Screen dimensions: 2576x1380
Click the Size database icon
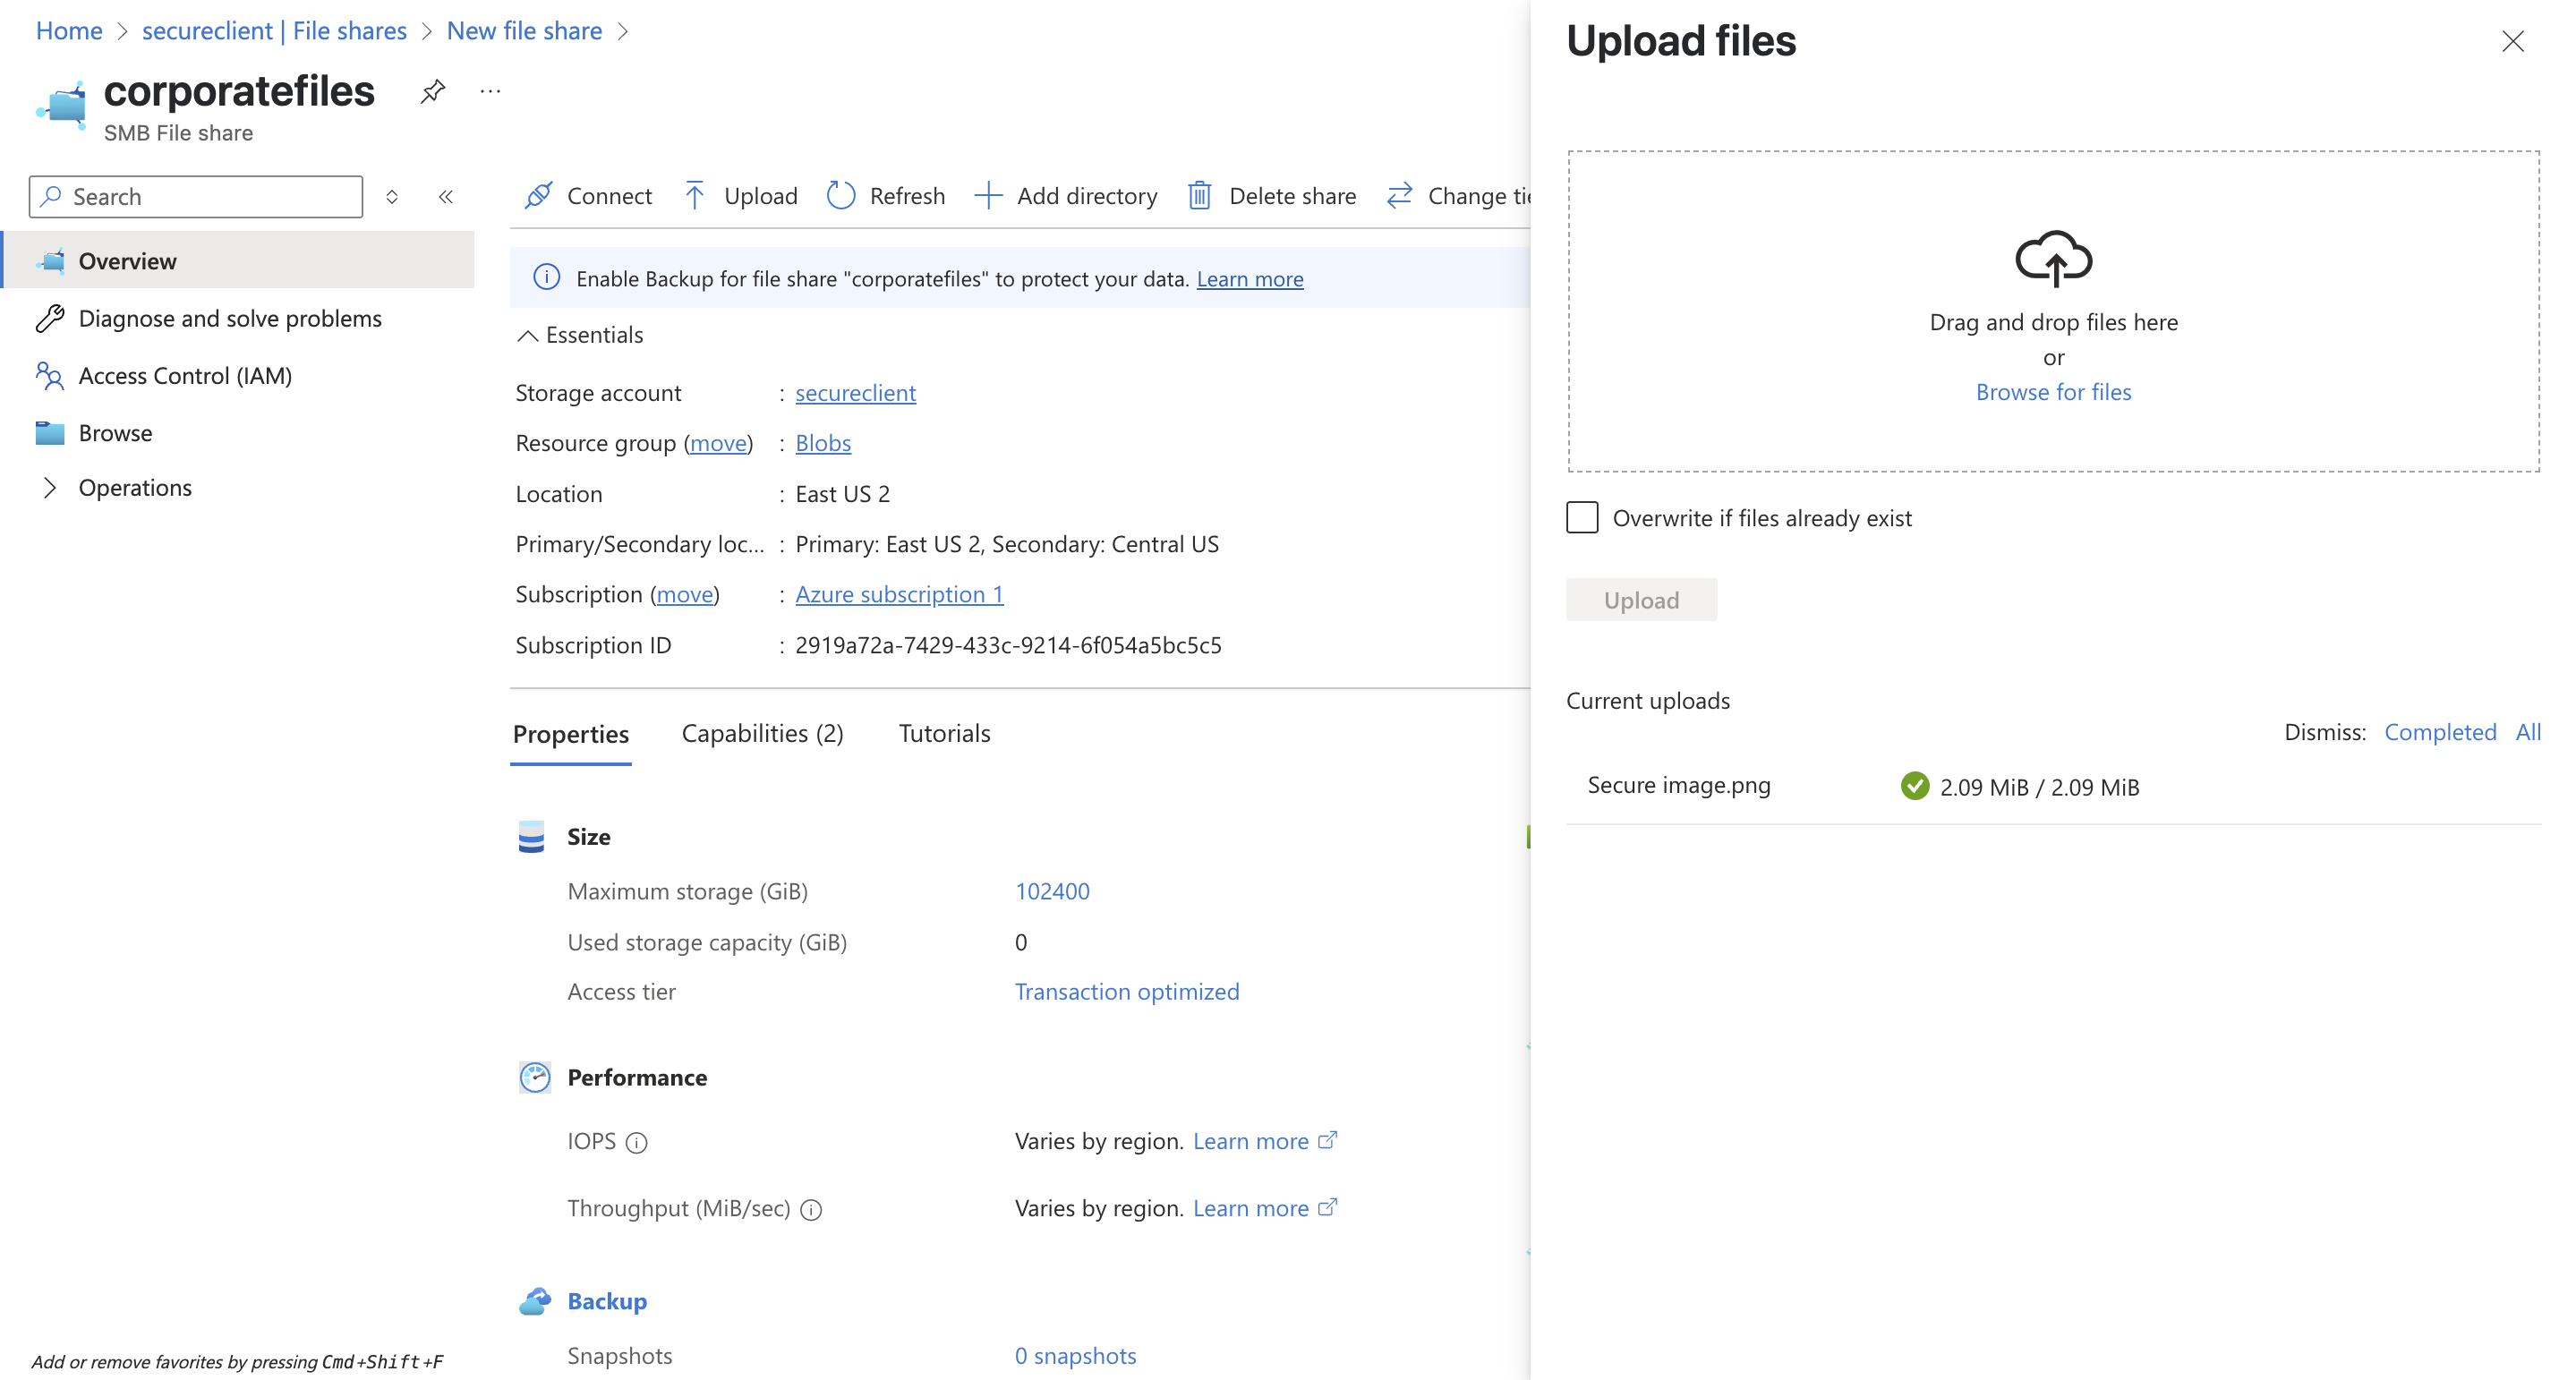(x=532, y=837)
